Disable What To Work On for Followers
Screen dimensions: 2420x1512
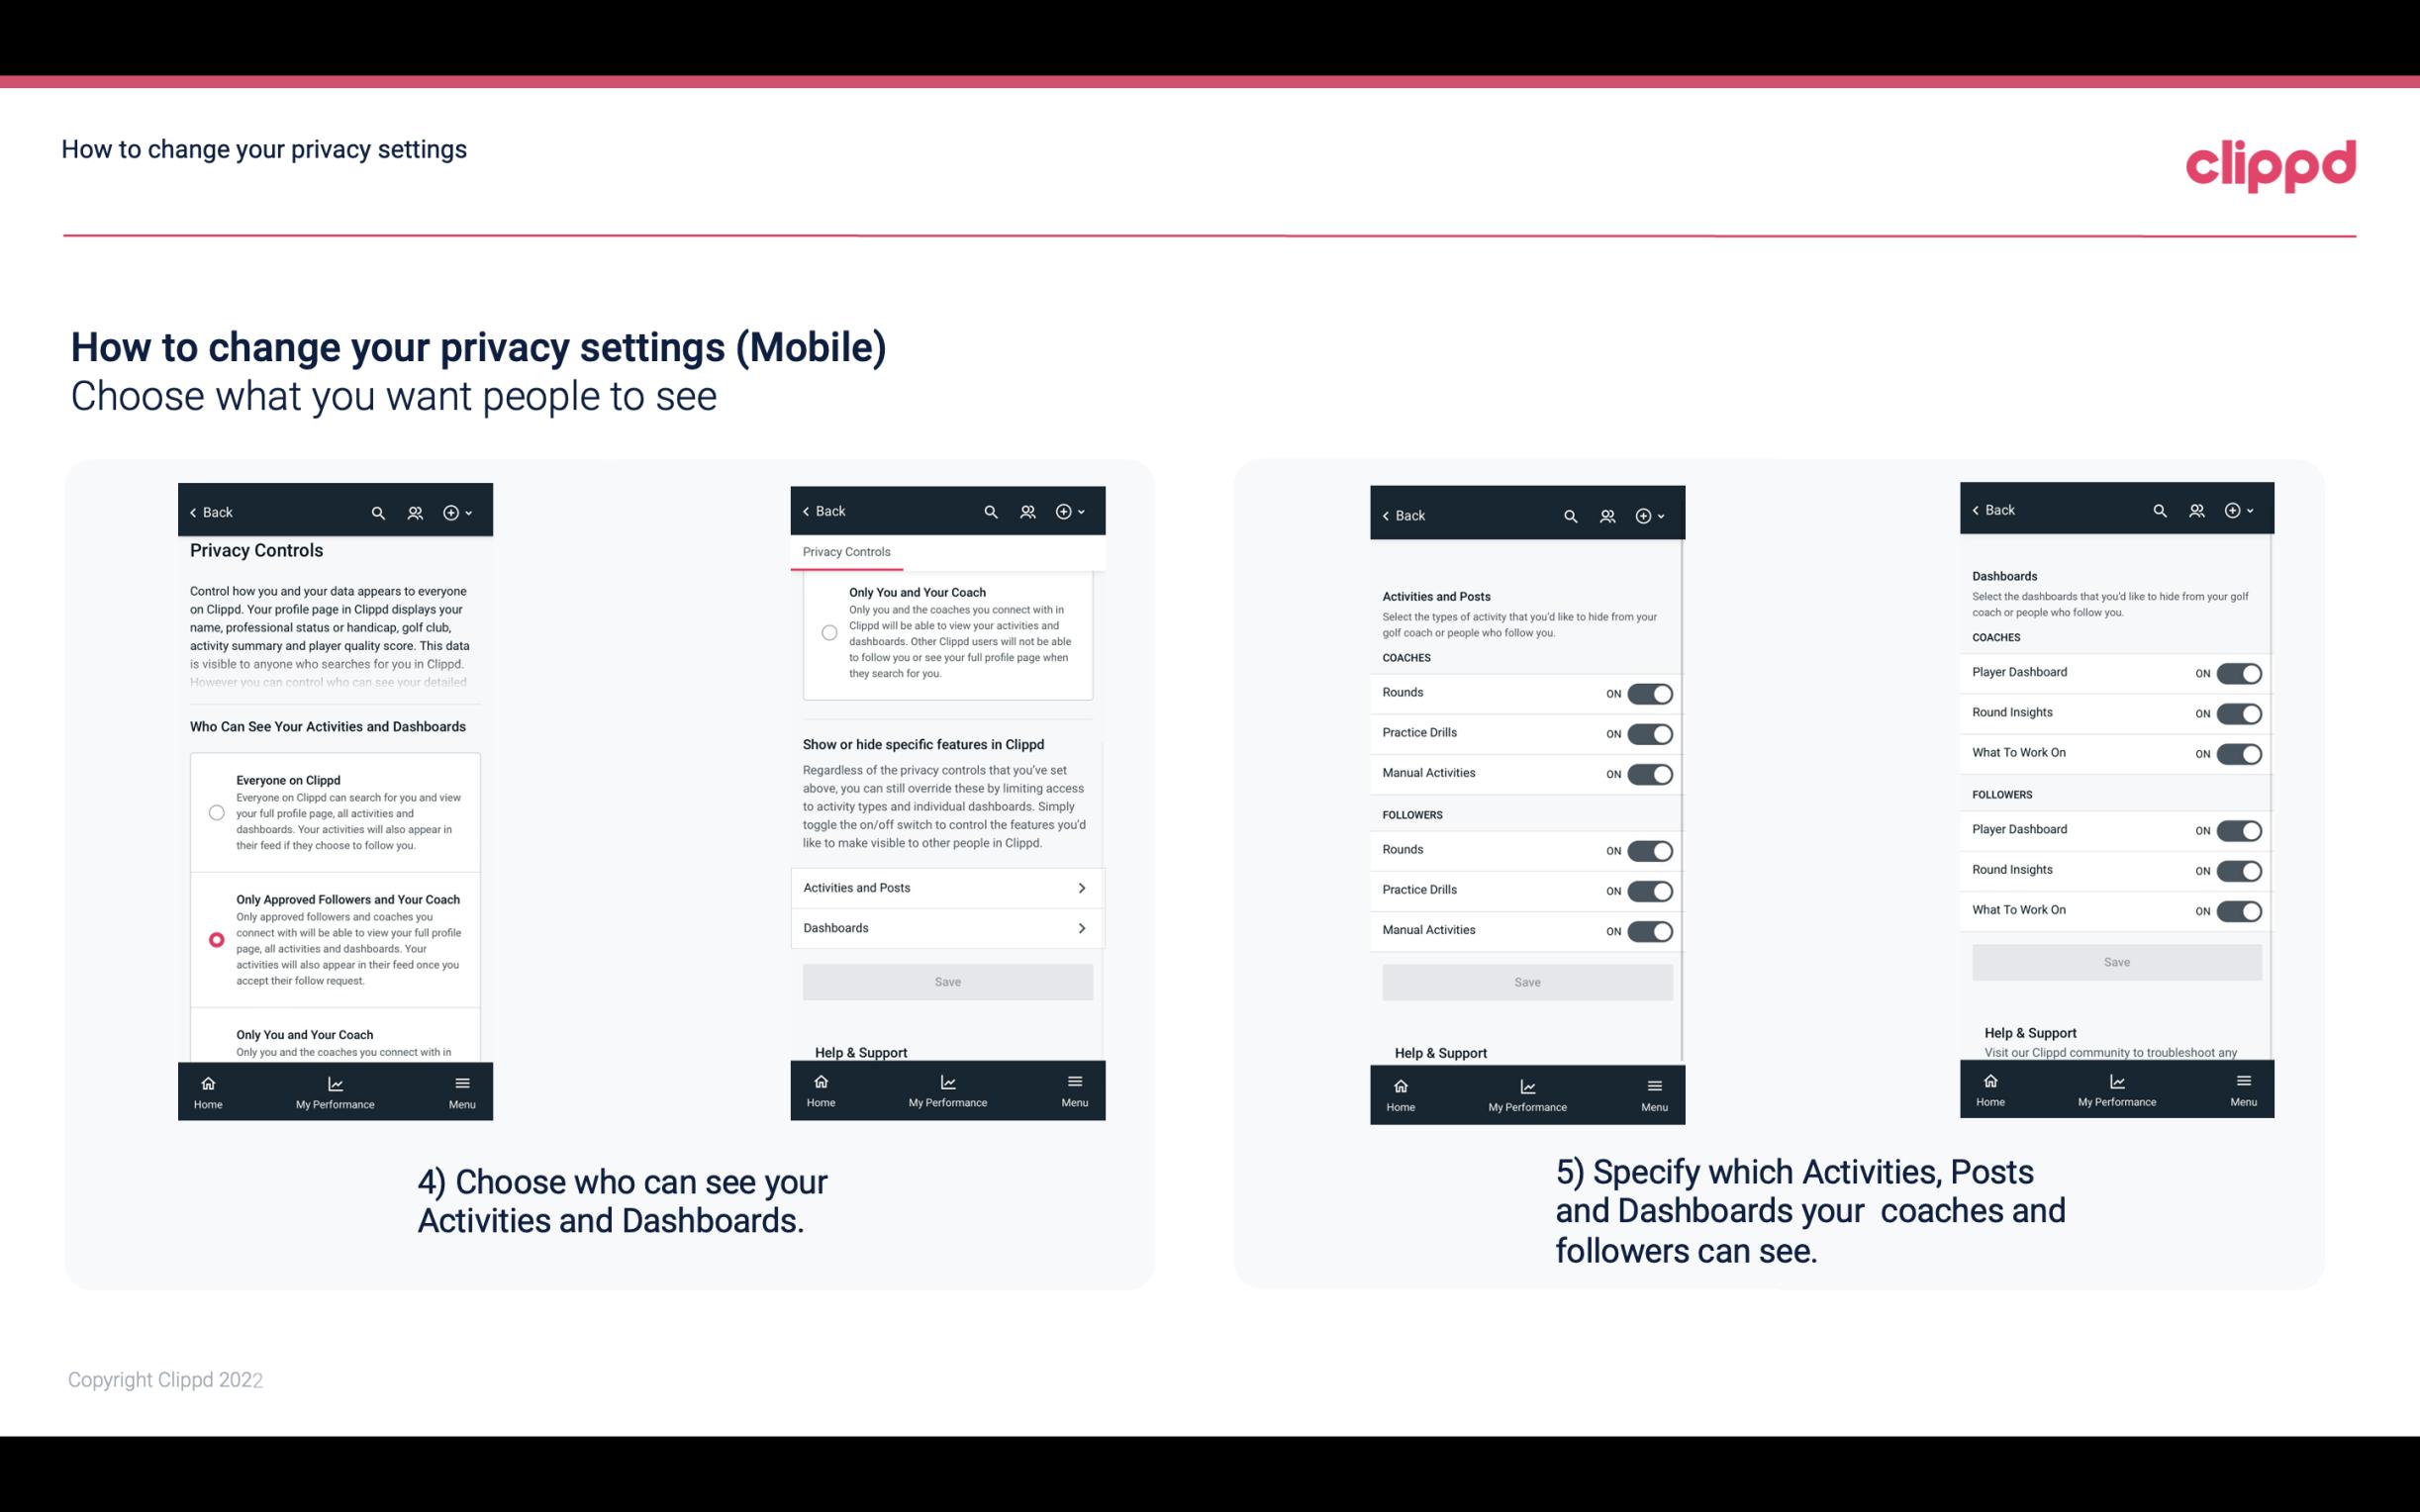click(2239, 909)
